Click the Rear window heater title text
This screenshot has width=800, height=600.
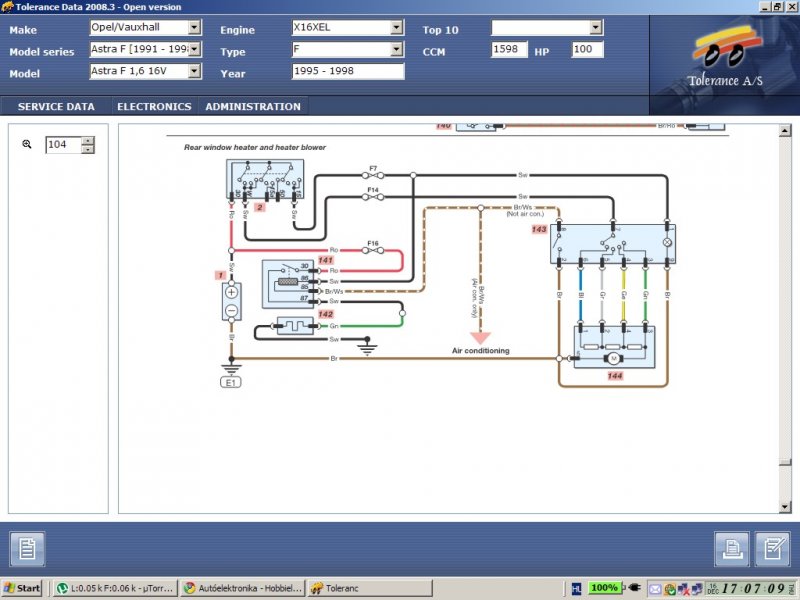pos(255,147)
